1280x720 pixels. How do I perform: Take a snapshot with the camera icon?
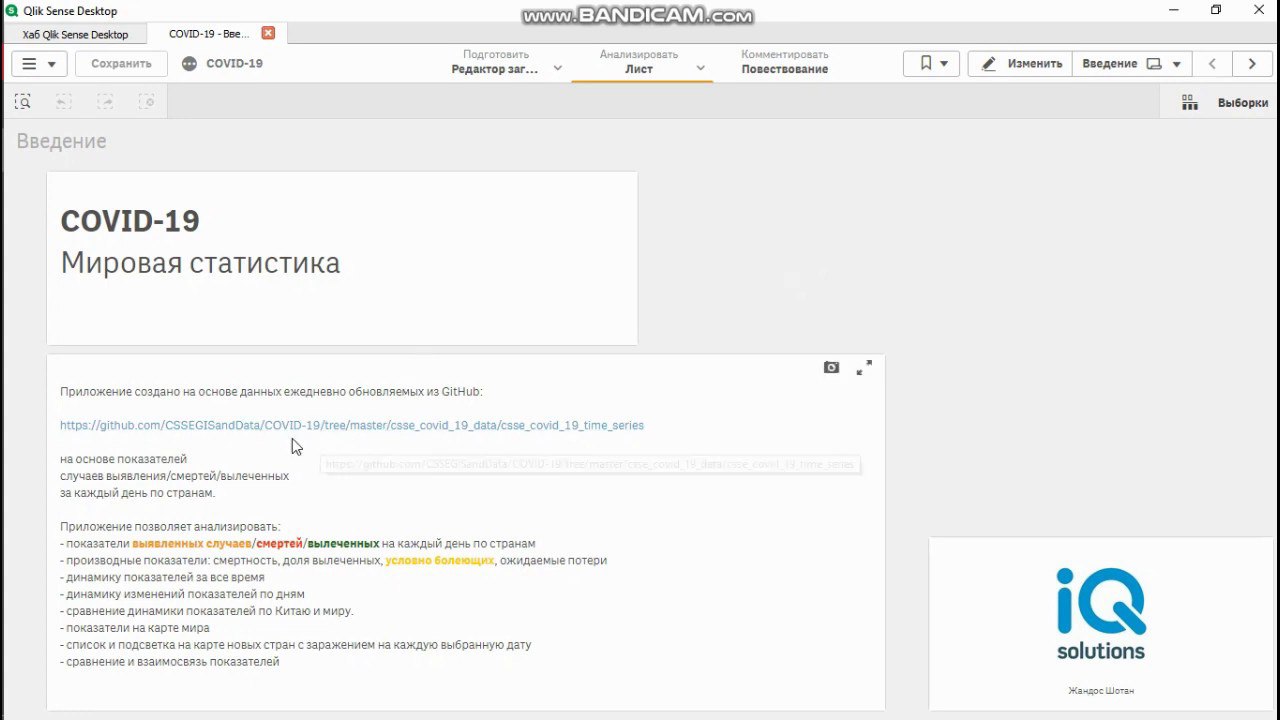click(x=831, y=368)
